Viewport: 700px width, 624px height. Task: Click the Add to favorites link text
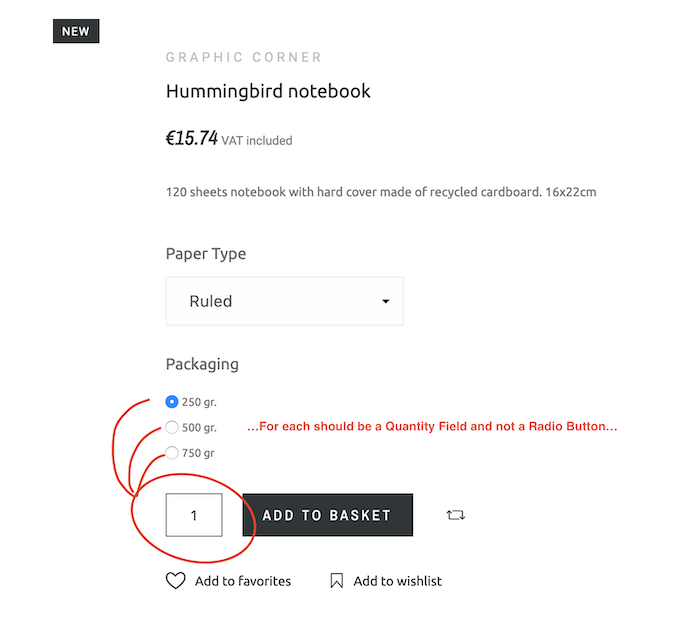click(243, 581)
